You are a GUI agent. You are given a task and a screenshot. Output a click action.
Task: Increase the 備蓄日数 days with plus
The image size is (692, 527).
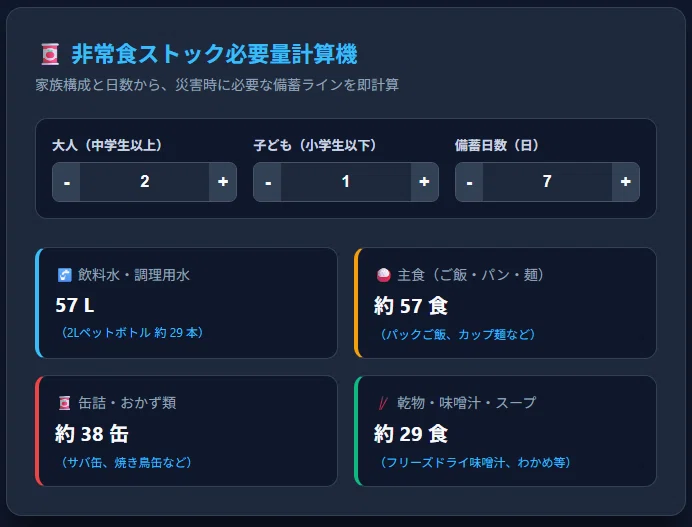(x=626, y=182)
